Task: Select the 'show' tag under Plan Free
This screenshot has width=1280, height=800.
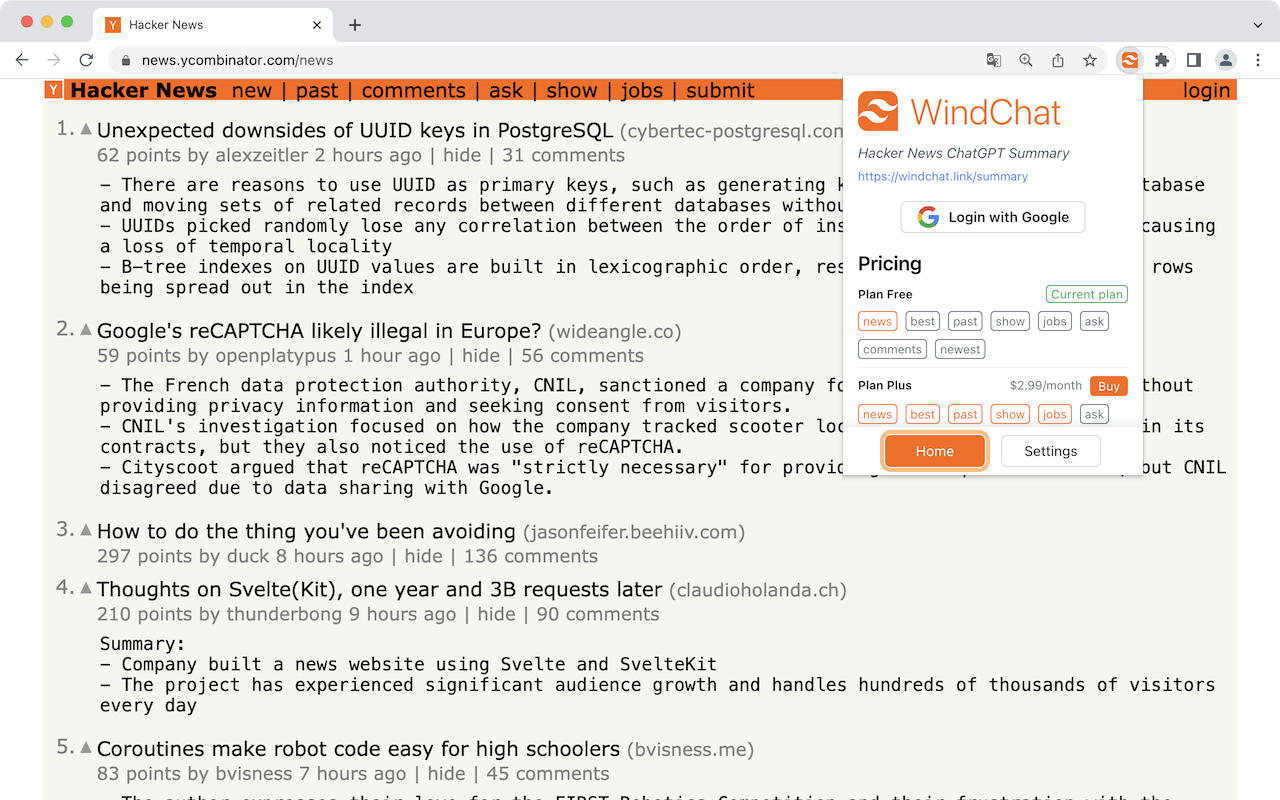Action: click(x=1010, y=321)
